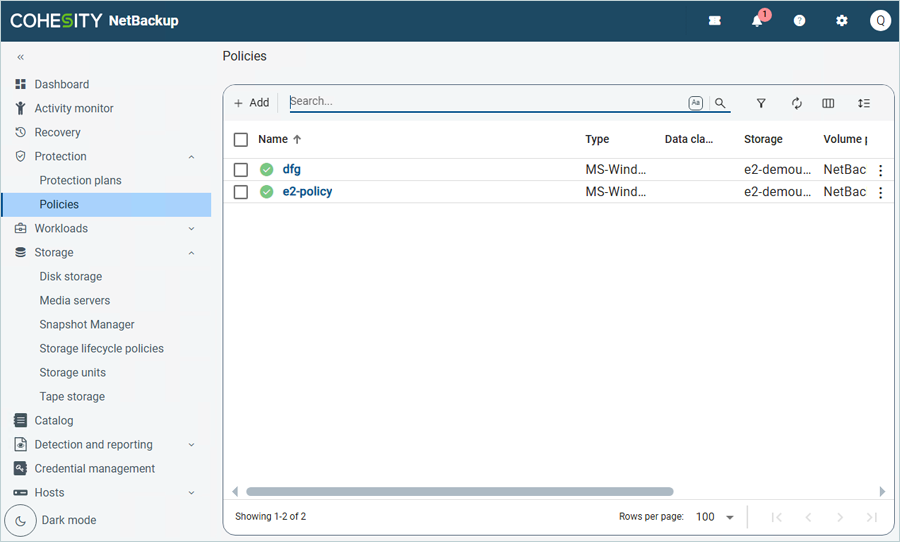900x542 pixels.
Task: Open the e2-policy link
Action: tap(307, 192)
